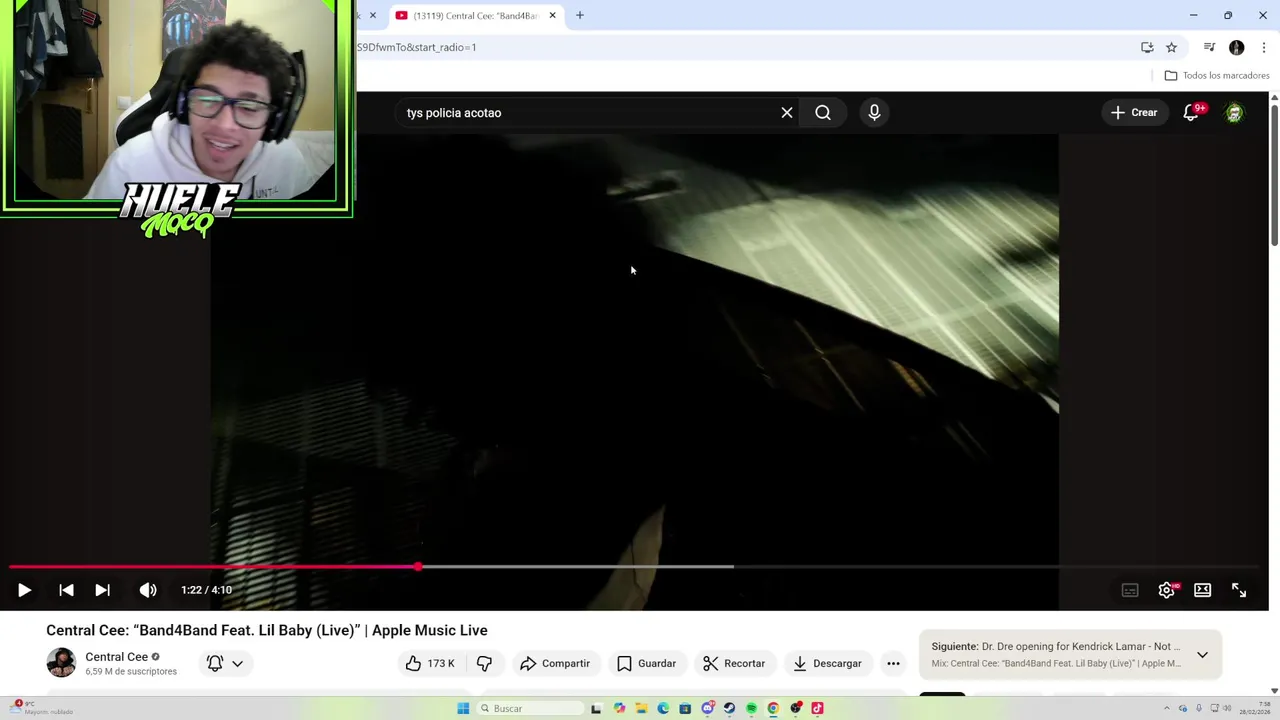Click the Recortar clip button
1280x720 pixels.
733,663
